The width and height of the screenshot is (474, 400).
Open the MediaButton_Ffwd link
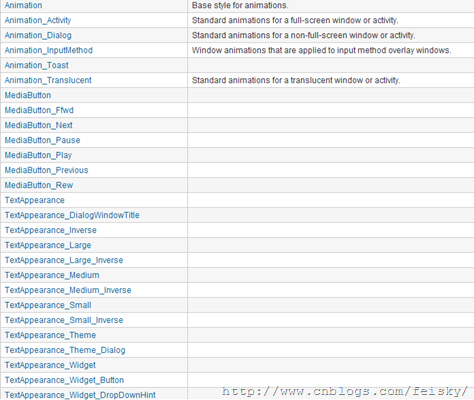[x=39, y=110]
